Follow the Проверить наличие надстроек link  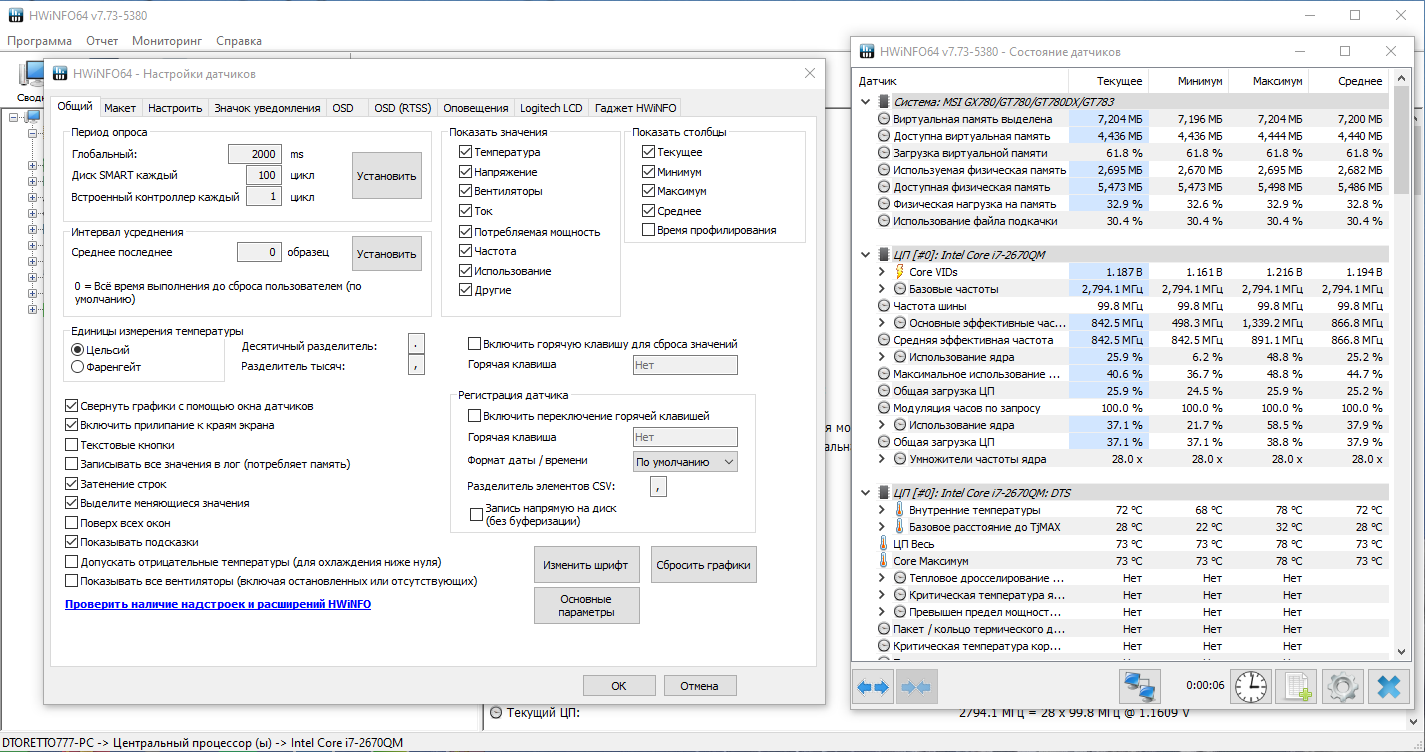pyautogui.click(x=218, y=604)
